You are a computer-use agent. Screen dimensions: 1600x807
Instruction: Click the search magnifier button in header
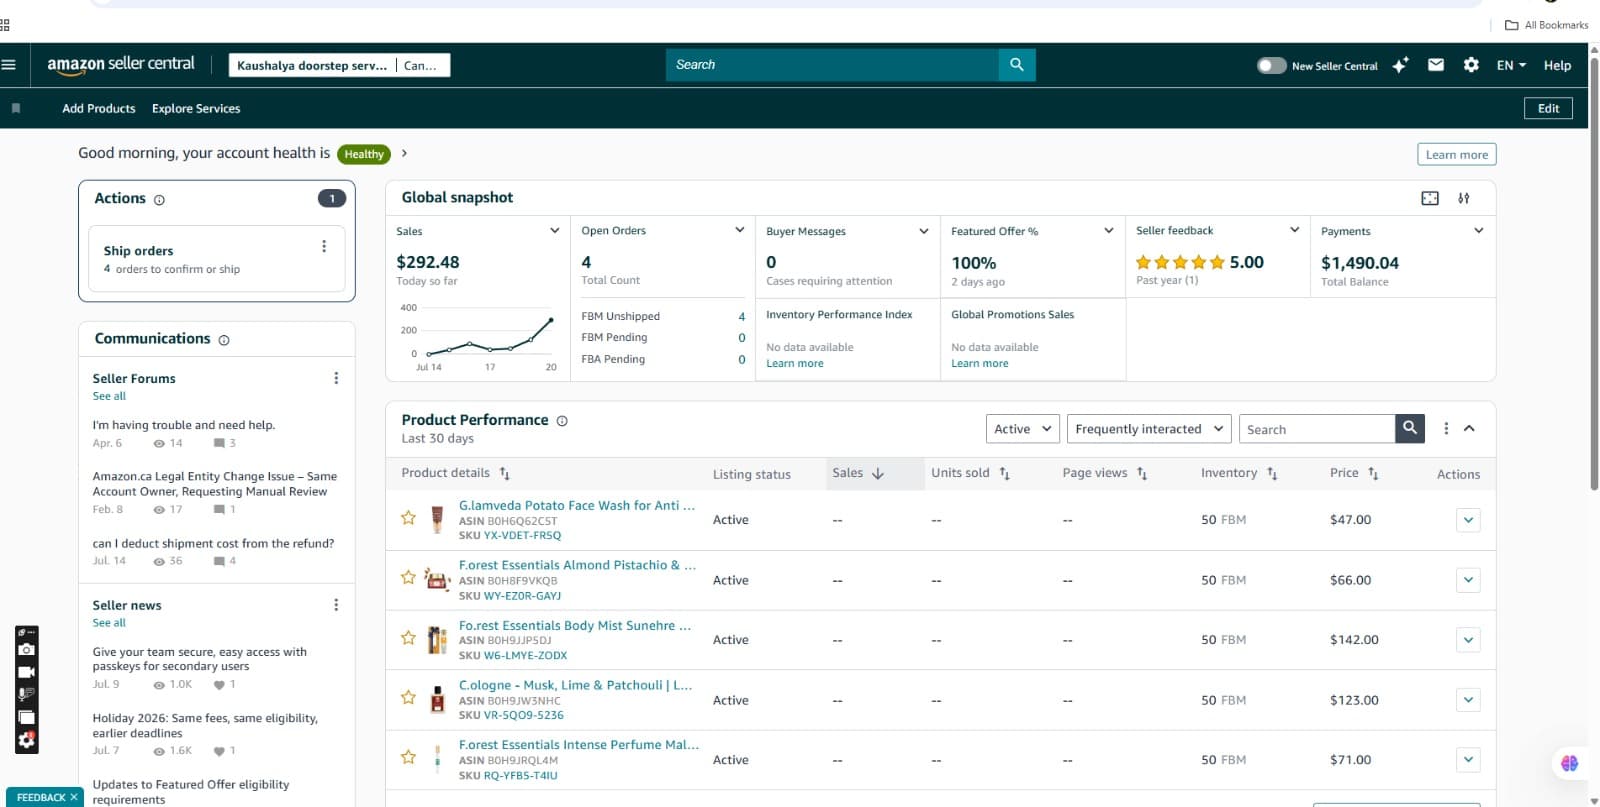(1017, 65)
